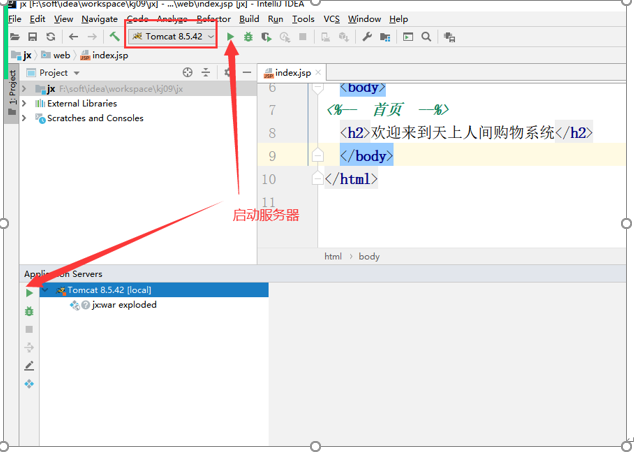Run server from Application Servers panel
636x456 pixels.
29,293
